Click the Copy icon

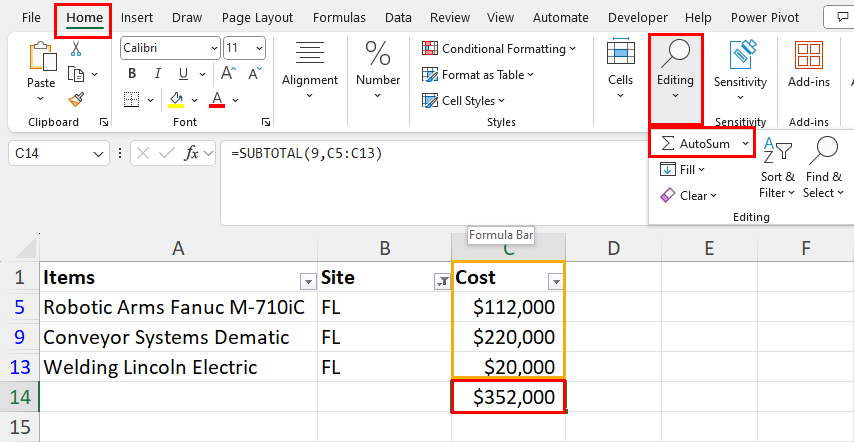coord(76,73)
